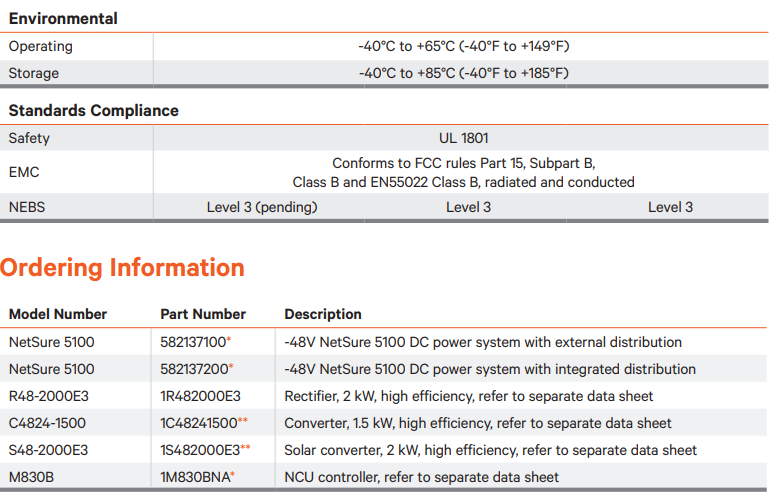Select 'Level 3 (pending)' cell
The width and height of the screenshot is (778, 495).
pos(262,207)
